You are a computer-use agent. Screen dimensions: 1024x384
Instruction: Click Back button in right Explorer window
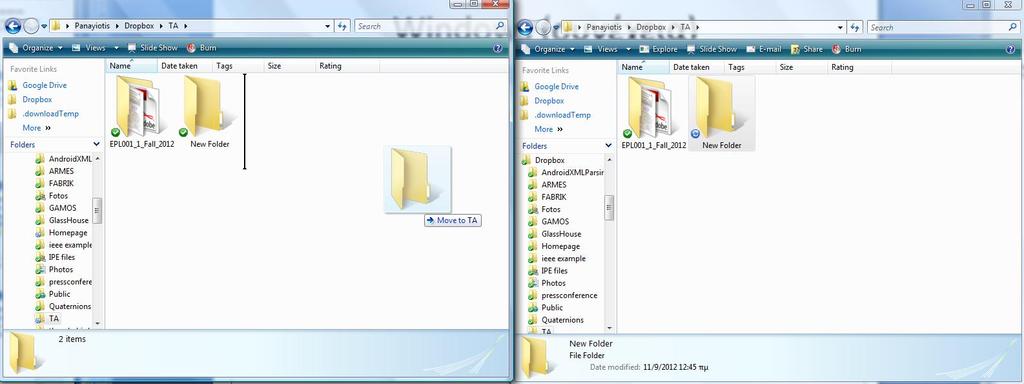click(x=524, y=27)
